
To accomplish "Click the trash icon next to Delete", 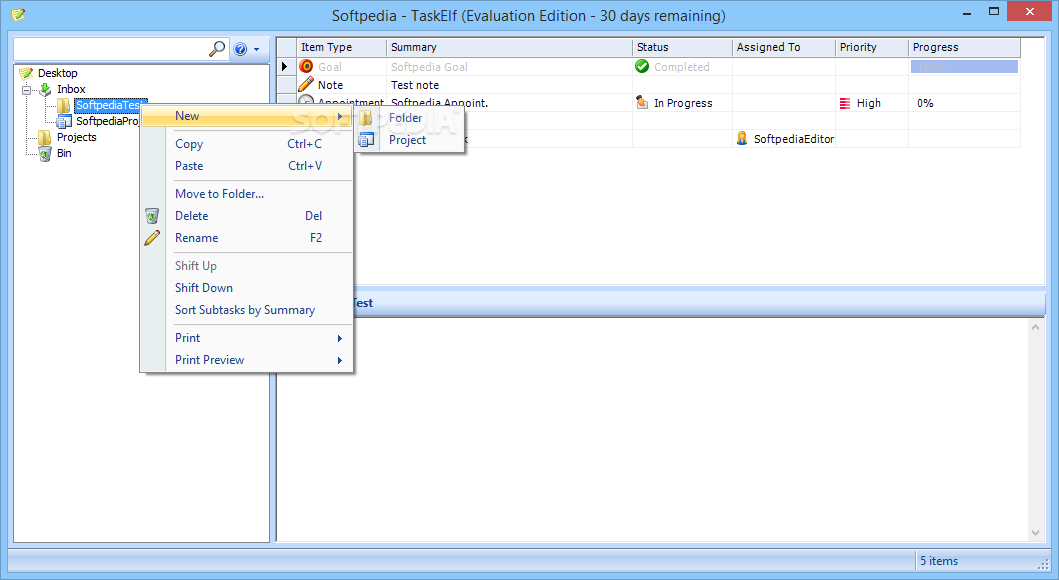I will pos(152,216).
